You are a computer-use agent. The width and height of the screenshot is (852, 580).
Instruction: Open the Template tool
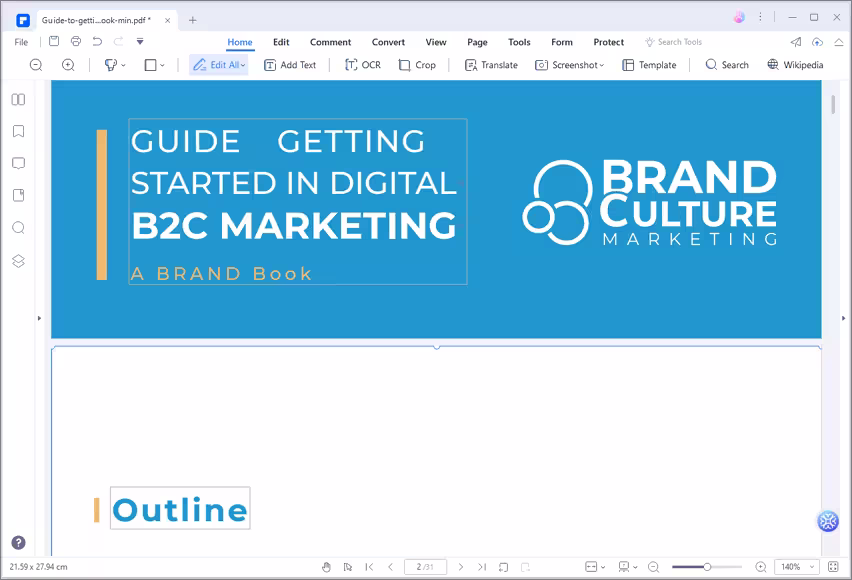pos(649,65)
